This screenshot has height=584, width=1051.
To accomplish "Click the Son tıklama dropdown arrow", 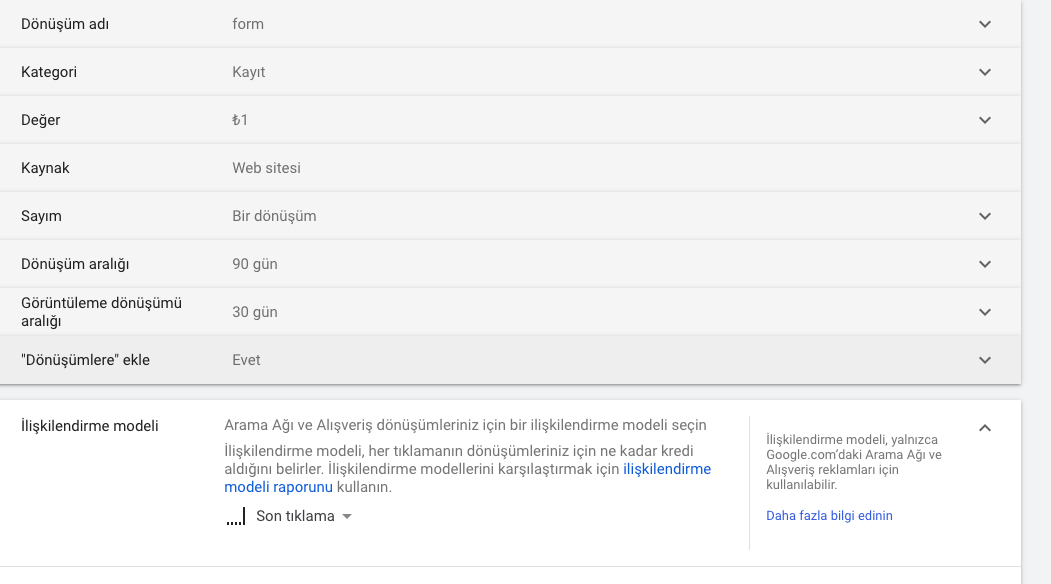I will (x=347, y=516).
